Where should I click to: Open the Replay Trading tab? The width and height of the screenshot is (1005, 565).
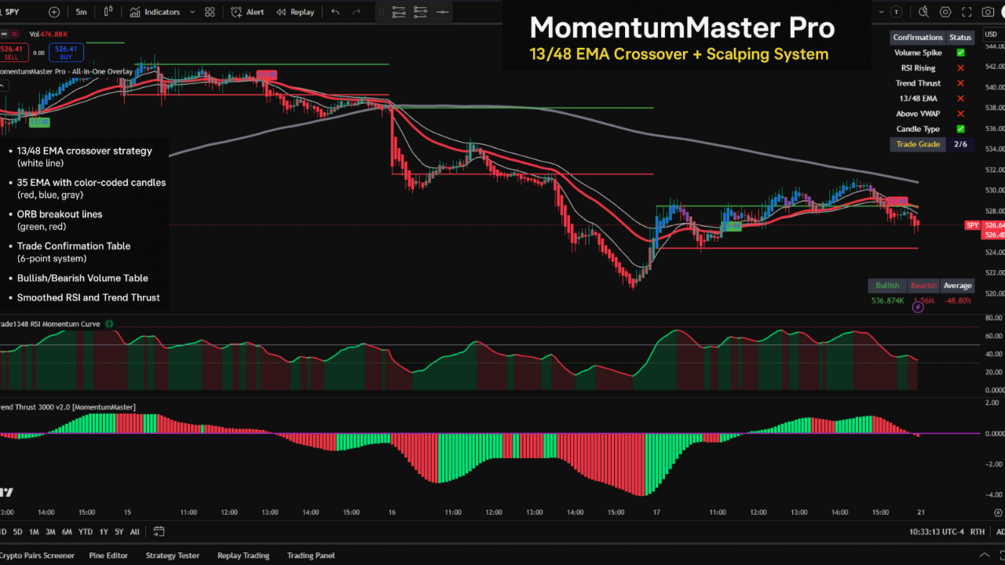[243, 555]
